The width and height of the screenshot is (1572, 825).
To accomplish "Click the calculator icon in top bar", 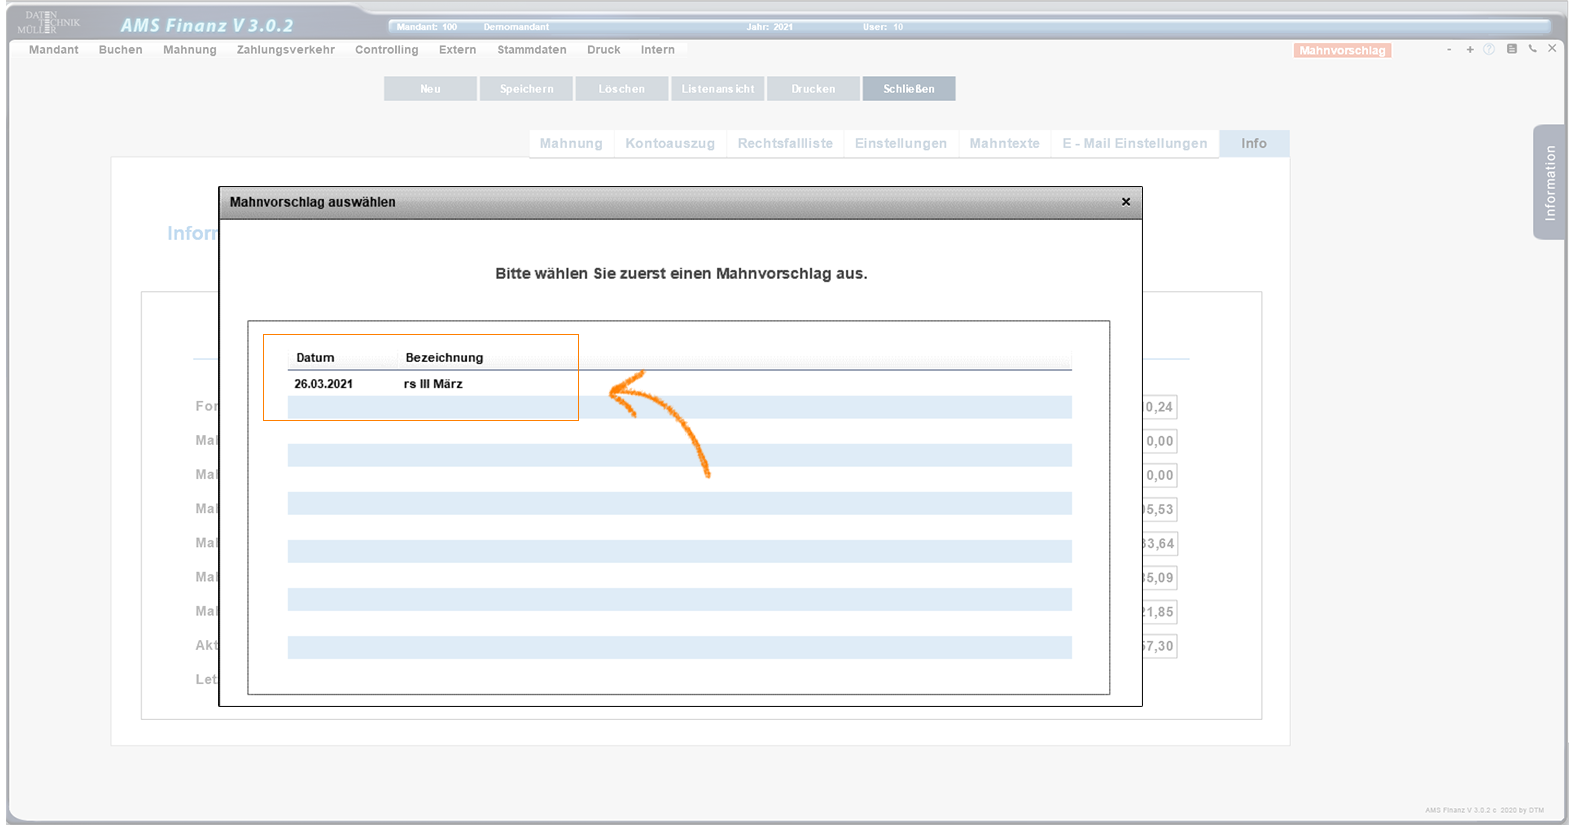I will pyautogui.click(x=1512, y=49).
